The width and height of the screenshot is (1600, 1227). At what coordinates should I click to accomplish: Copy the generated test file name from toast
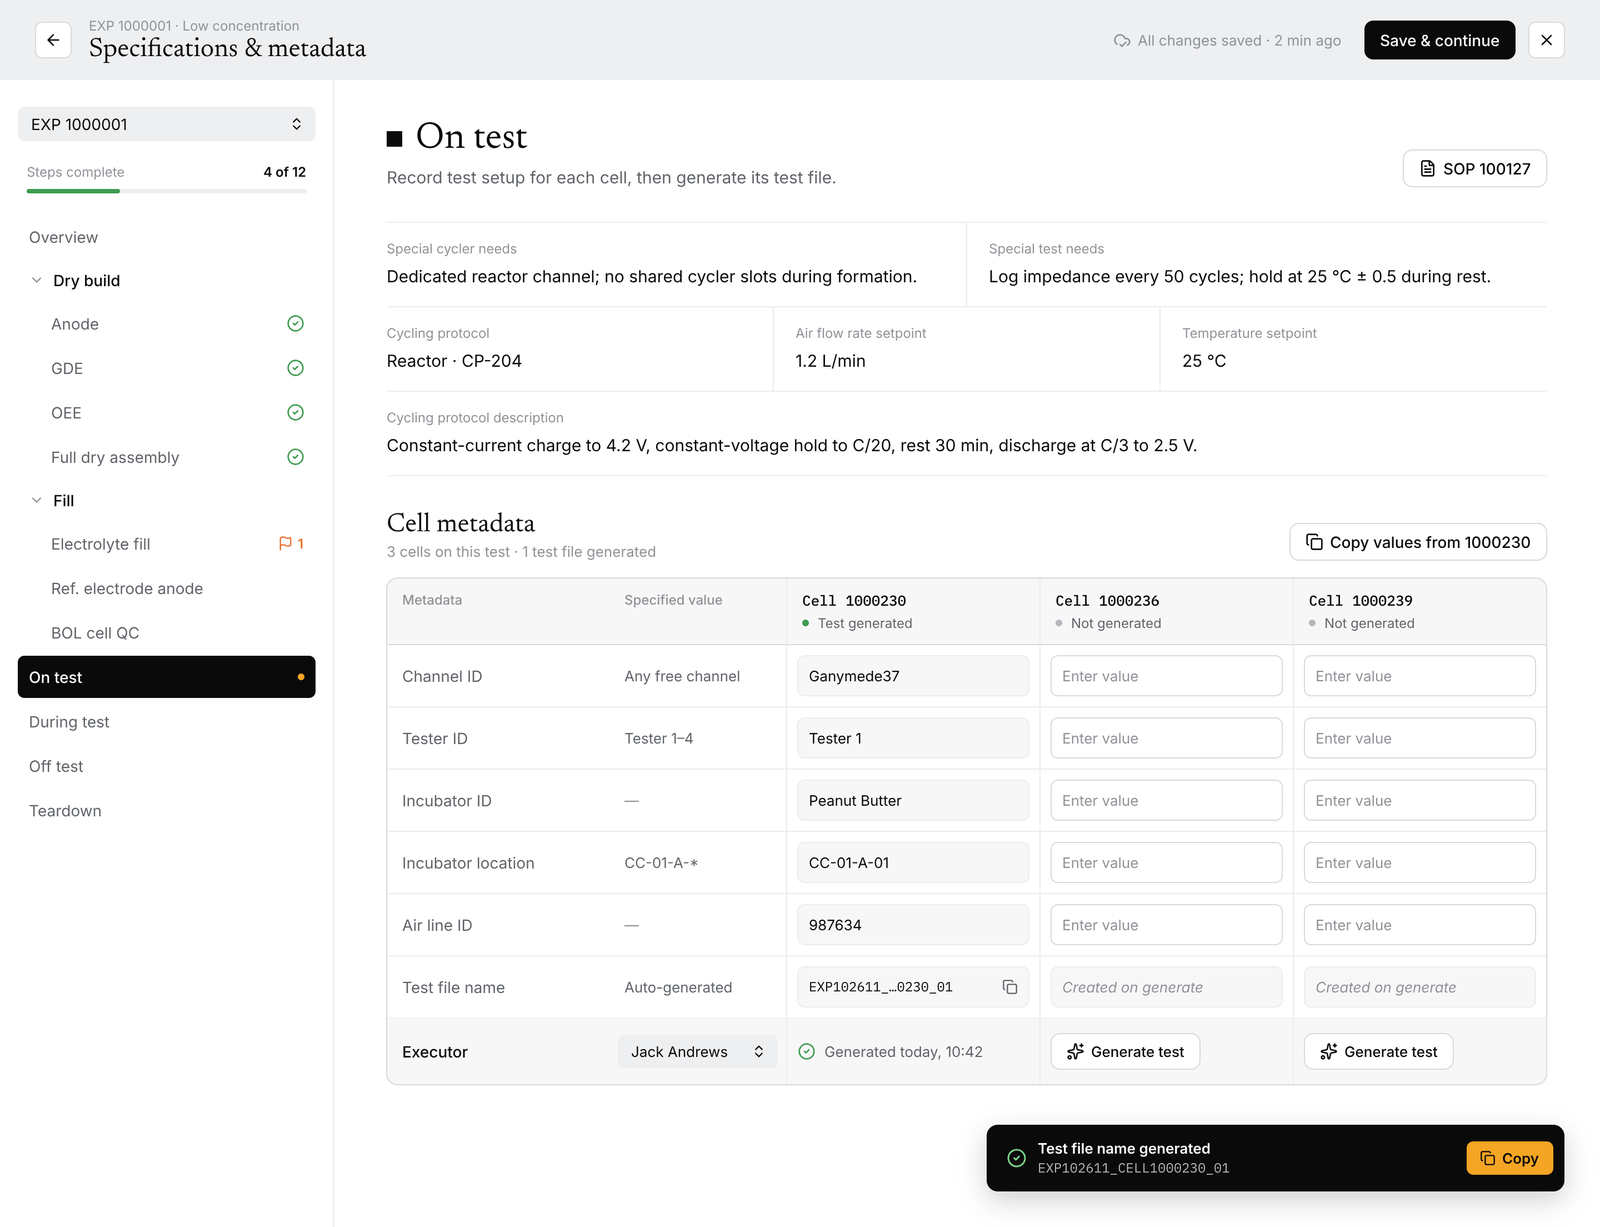click(1509, 1158)
